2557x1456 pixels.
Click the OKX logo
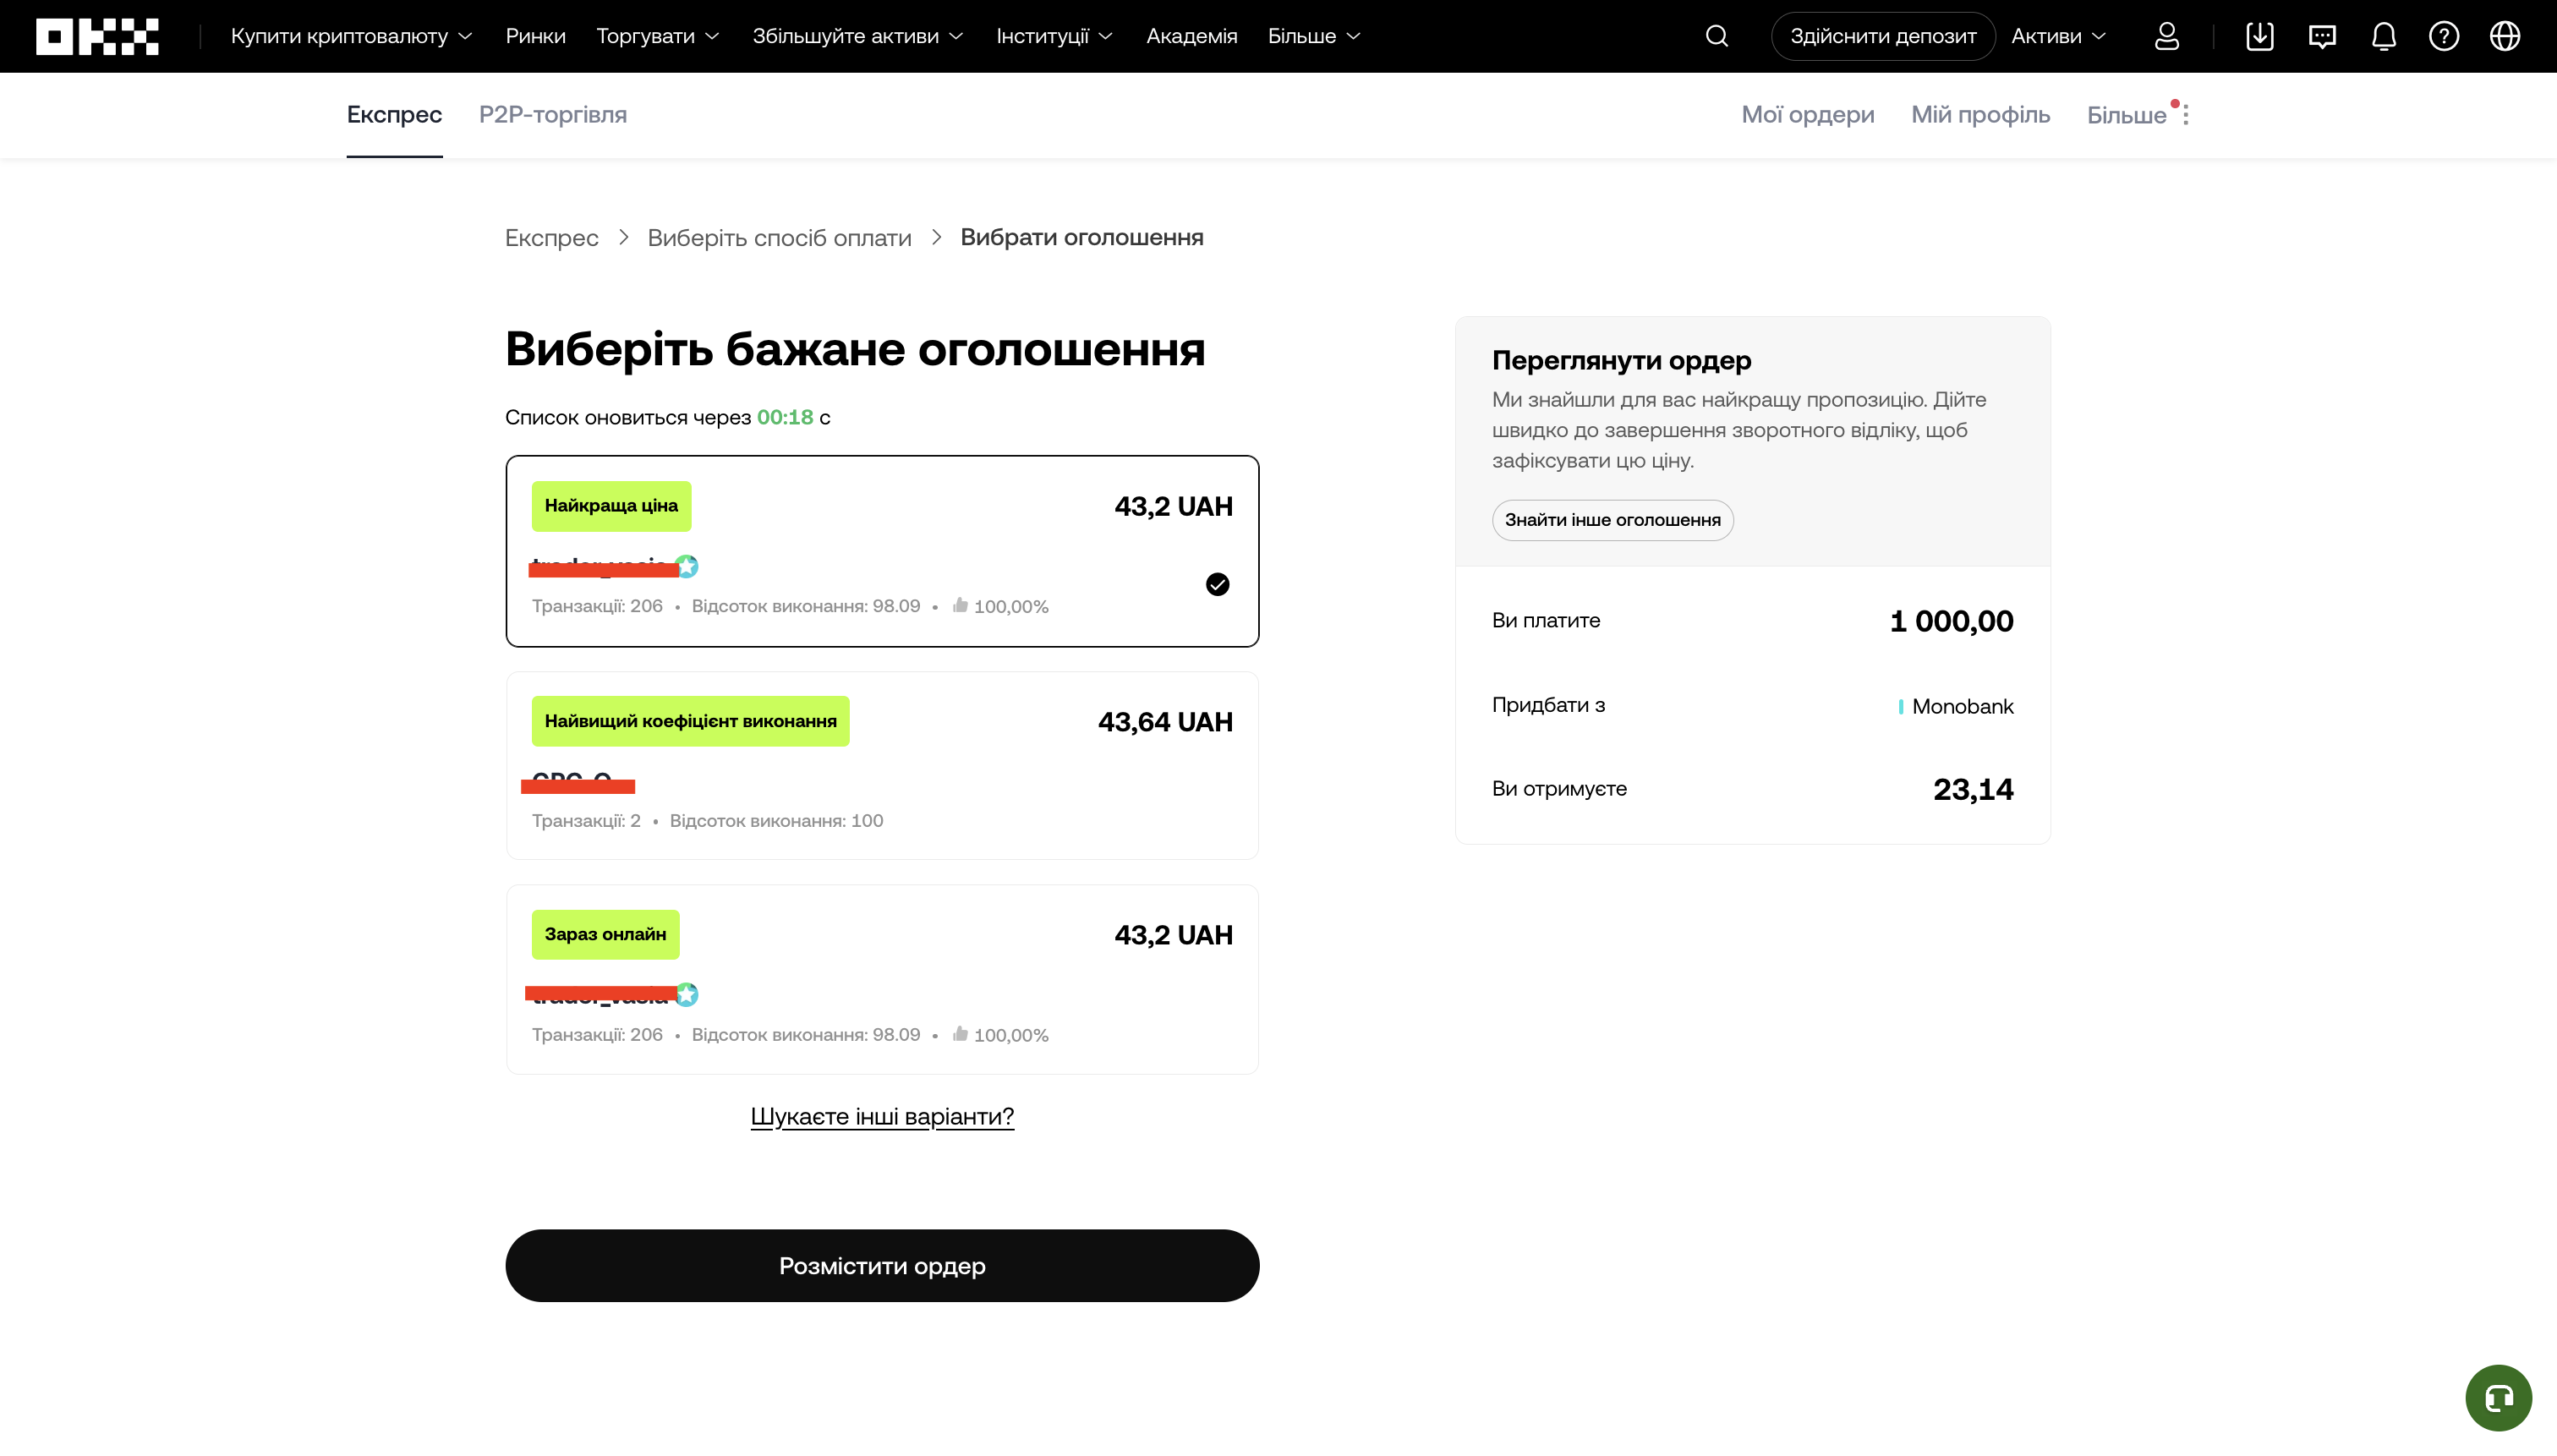tap(97, 36)
